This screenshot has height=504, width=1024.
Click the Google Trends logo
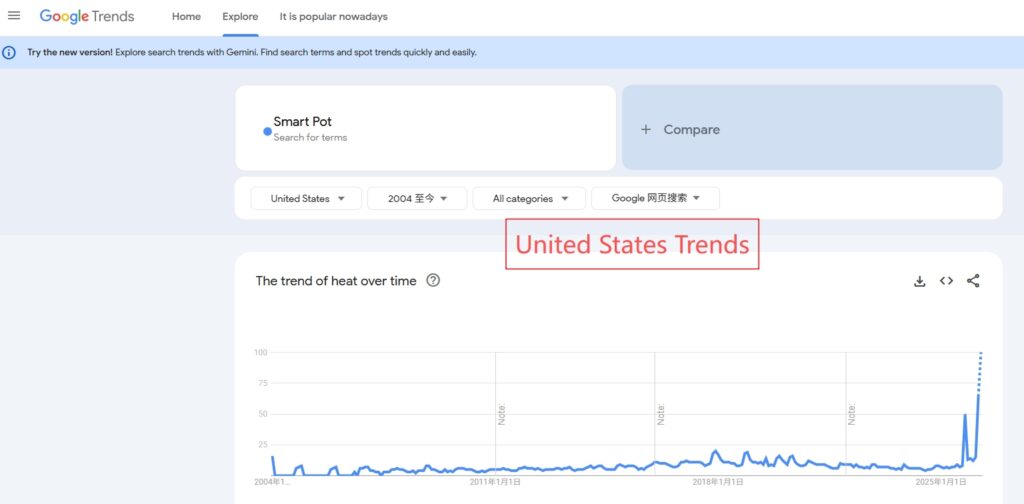click(87, 17)
